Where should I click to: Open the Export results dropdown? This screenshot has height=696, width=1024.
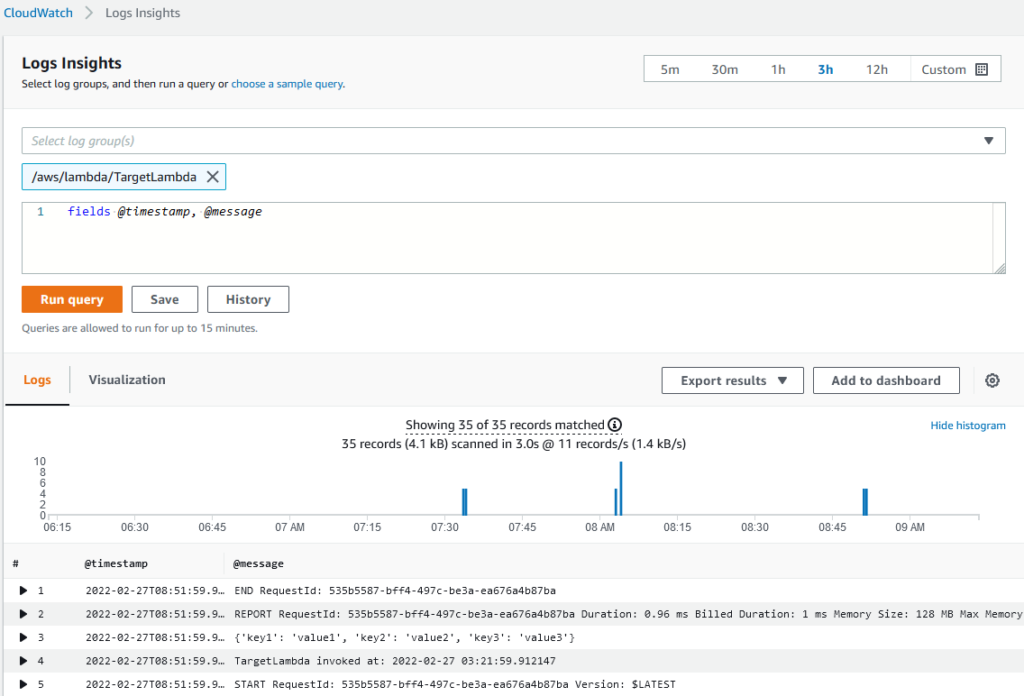click(732, 381)
